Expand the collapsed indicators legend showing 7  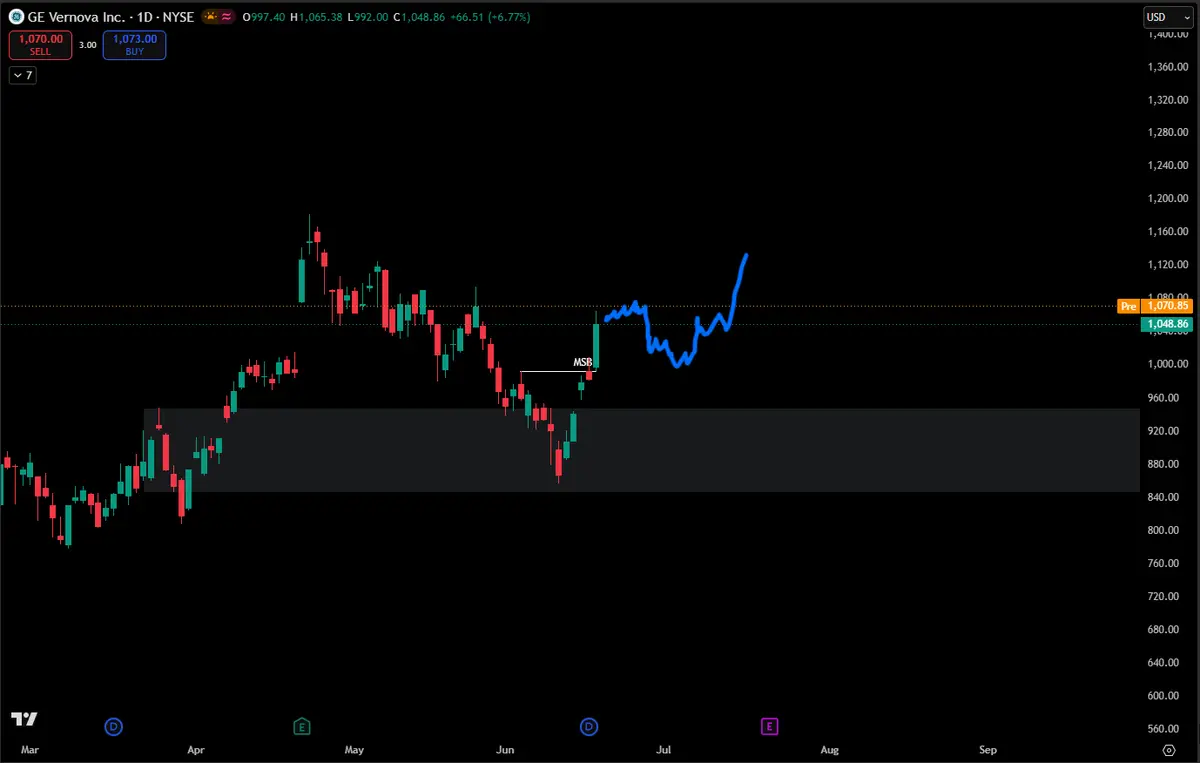click(x=22, y=75)
